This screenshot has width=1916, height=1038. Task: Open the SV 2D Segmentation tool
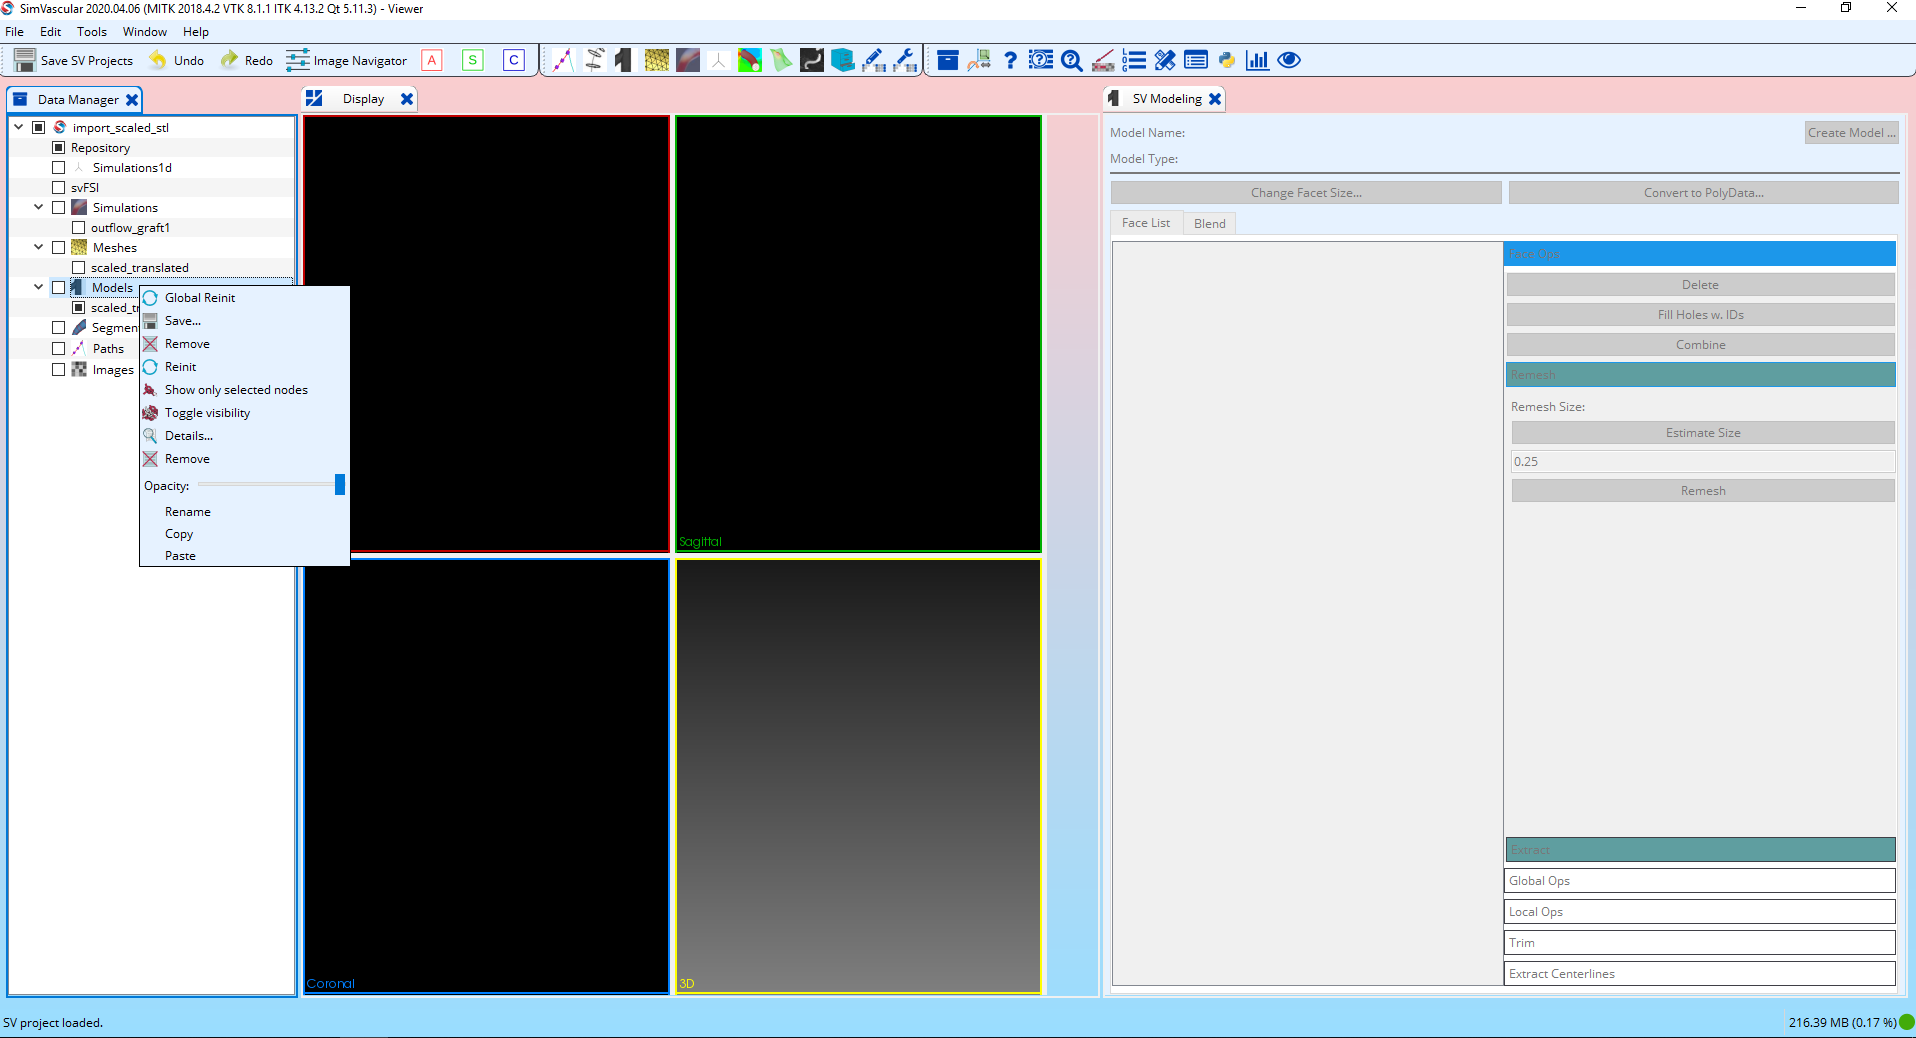click(x=595, y=60)
